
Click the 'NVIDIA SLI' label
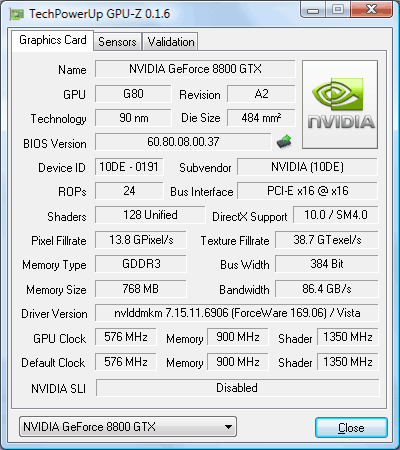[x=58, y=389]
